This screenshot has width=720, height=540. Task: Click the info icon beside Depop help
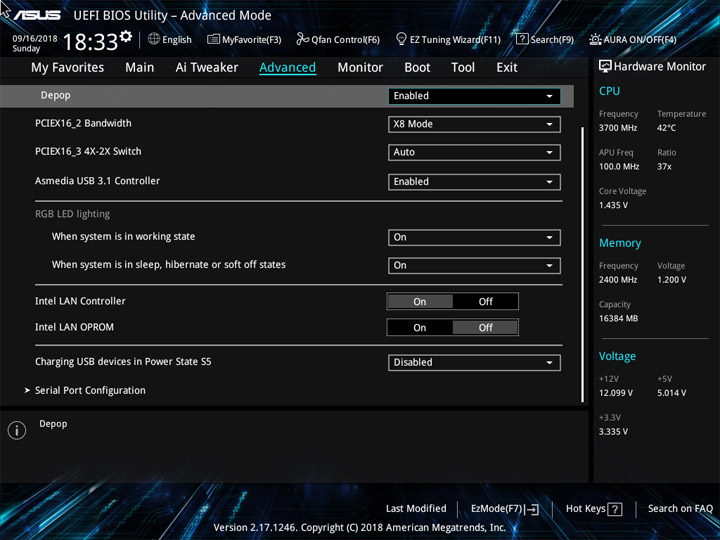pos(17,430)
